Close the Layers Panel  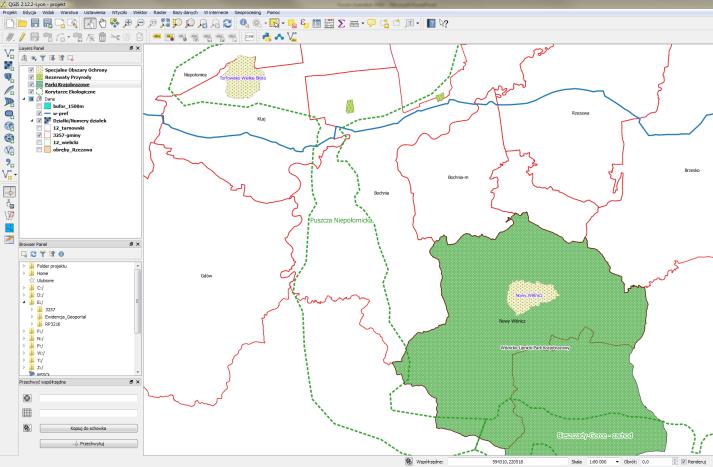(138, 48)
